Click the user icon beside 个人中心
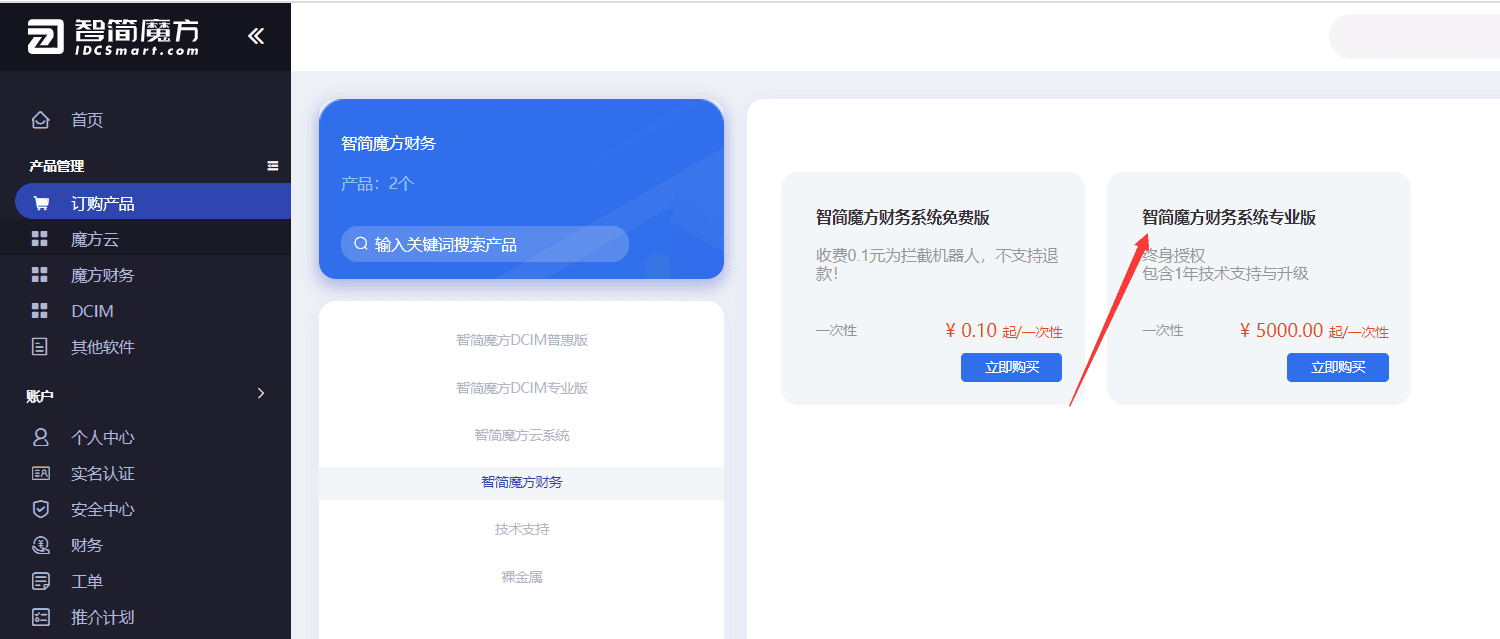1500x639 pixels. pos(40,437)
